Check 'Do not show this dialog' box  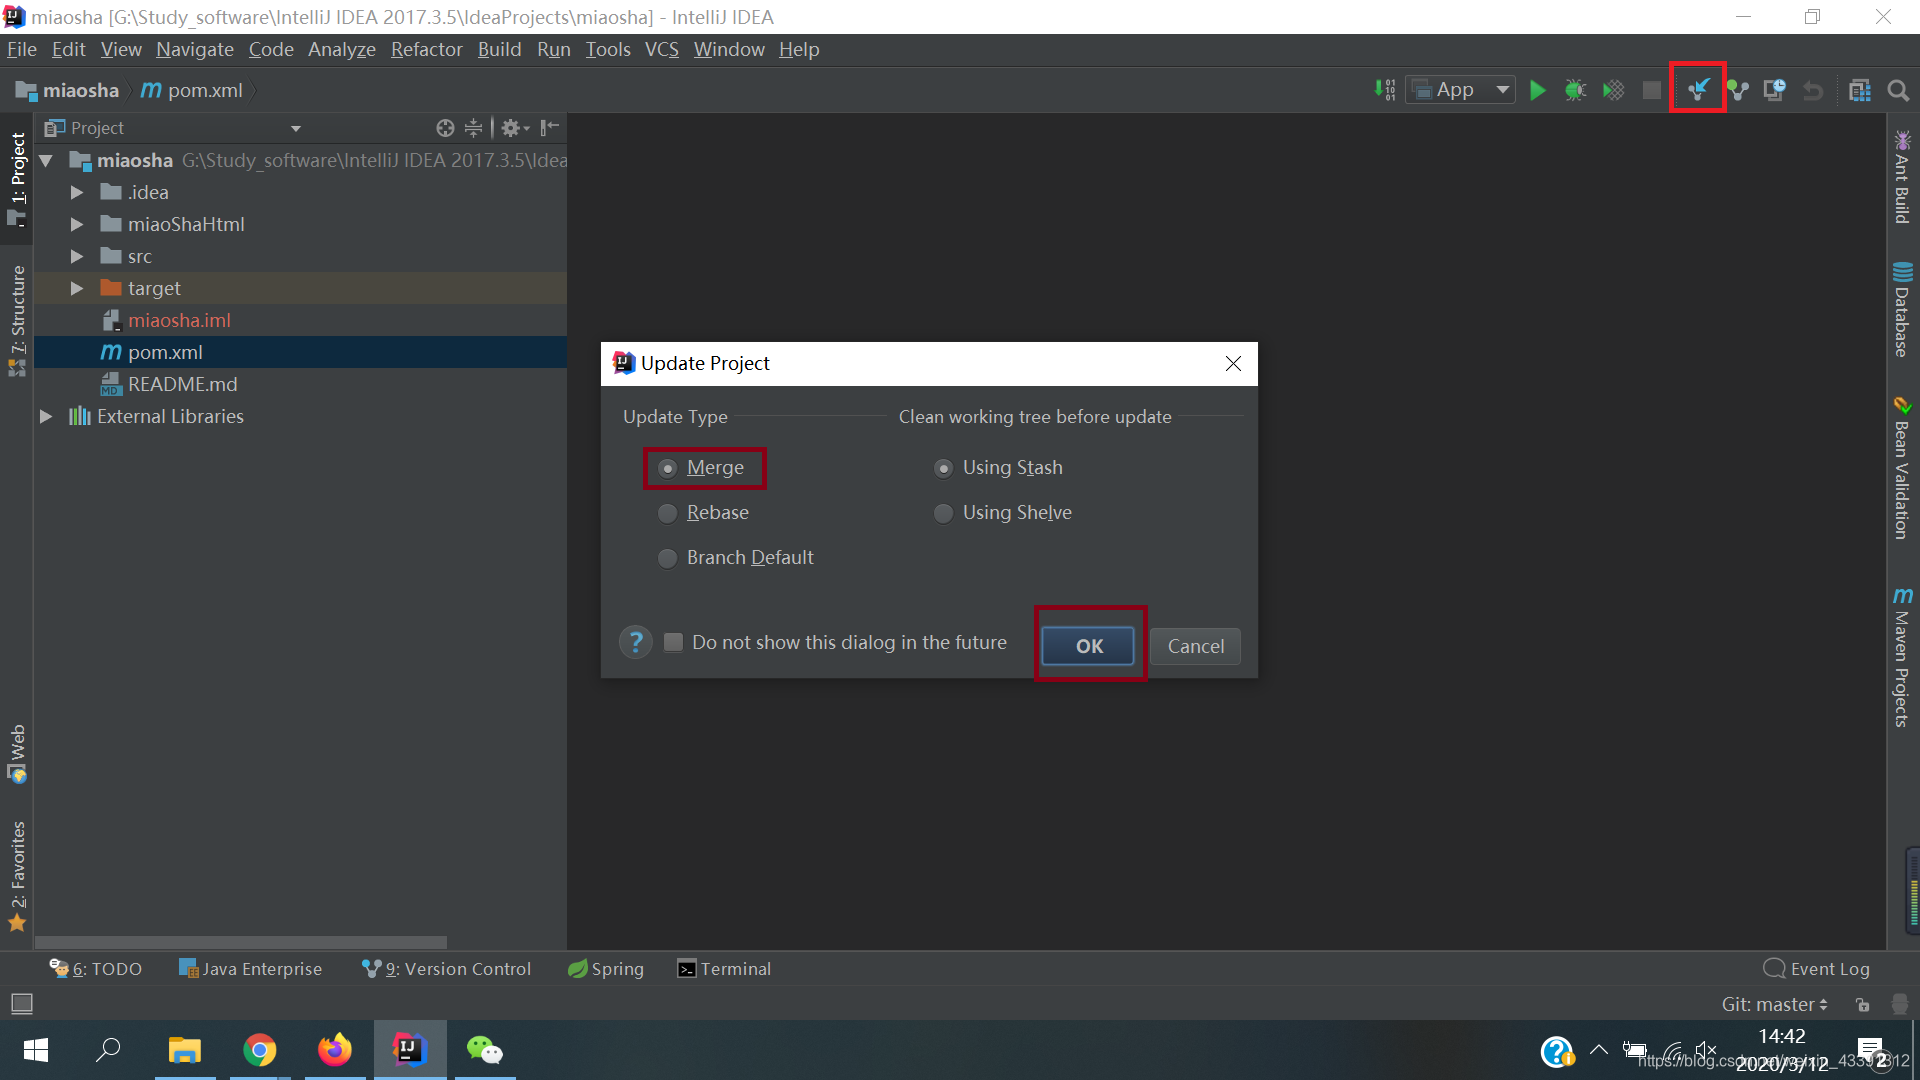tap(674, 642)
